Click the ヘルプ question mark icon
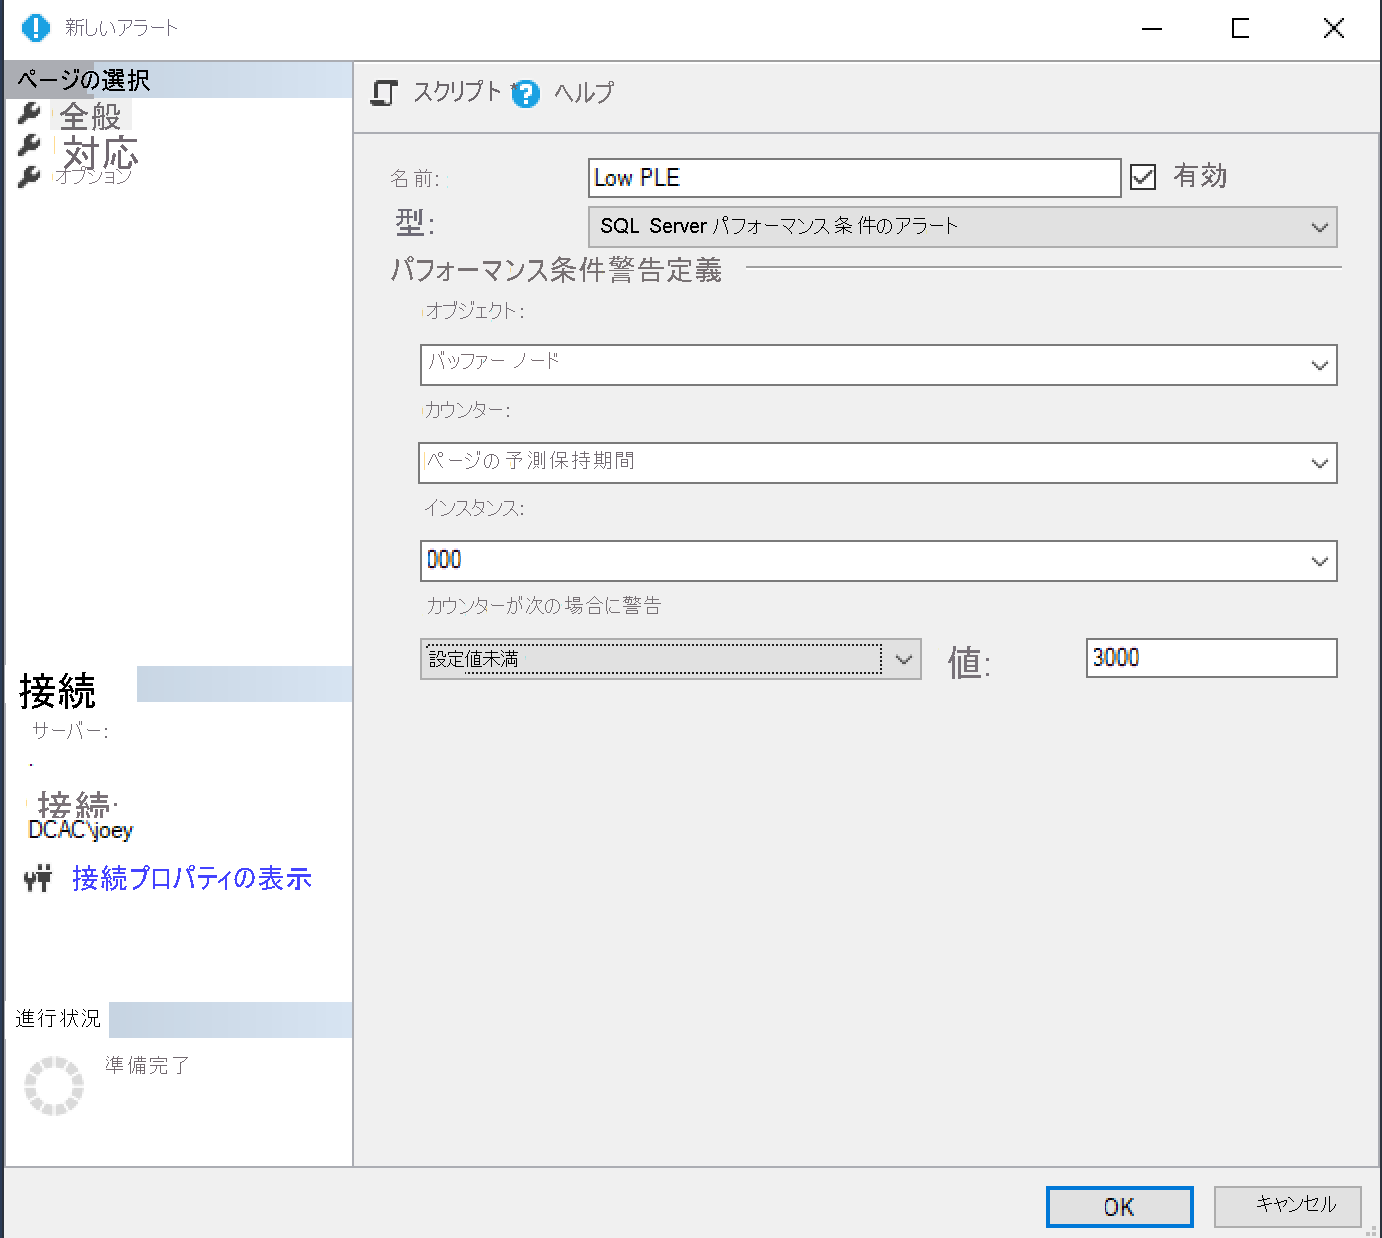The width and height of the screenshot is (1382, 1238). click(525, 95)
